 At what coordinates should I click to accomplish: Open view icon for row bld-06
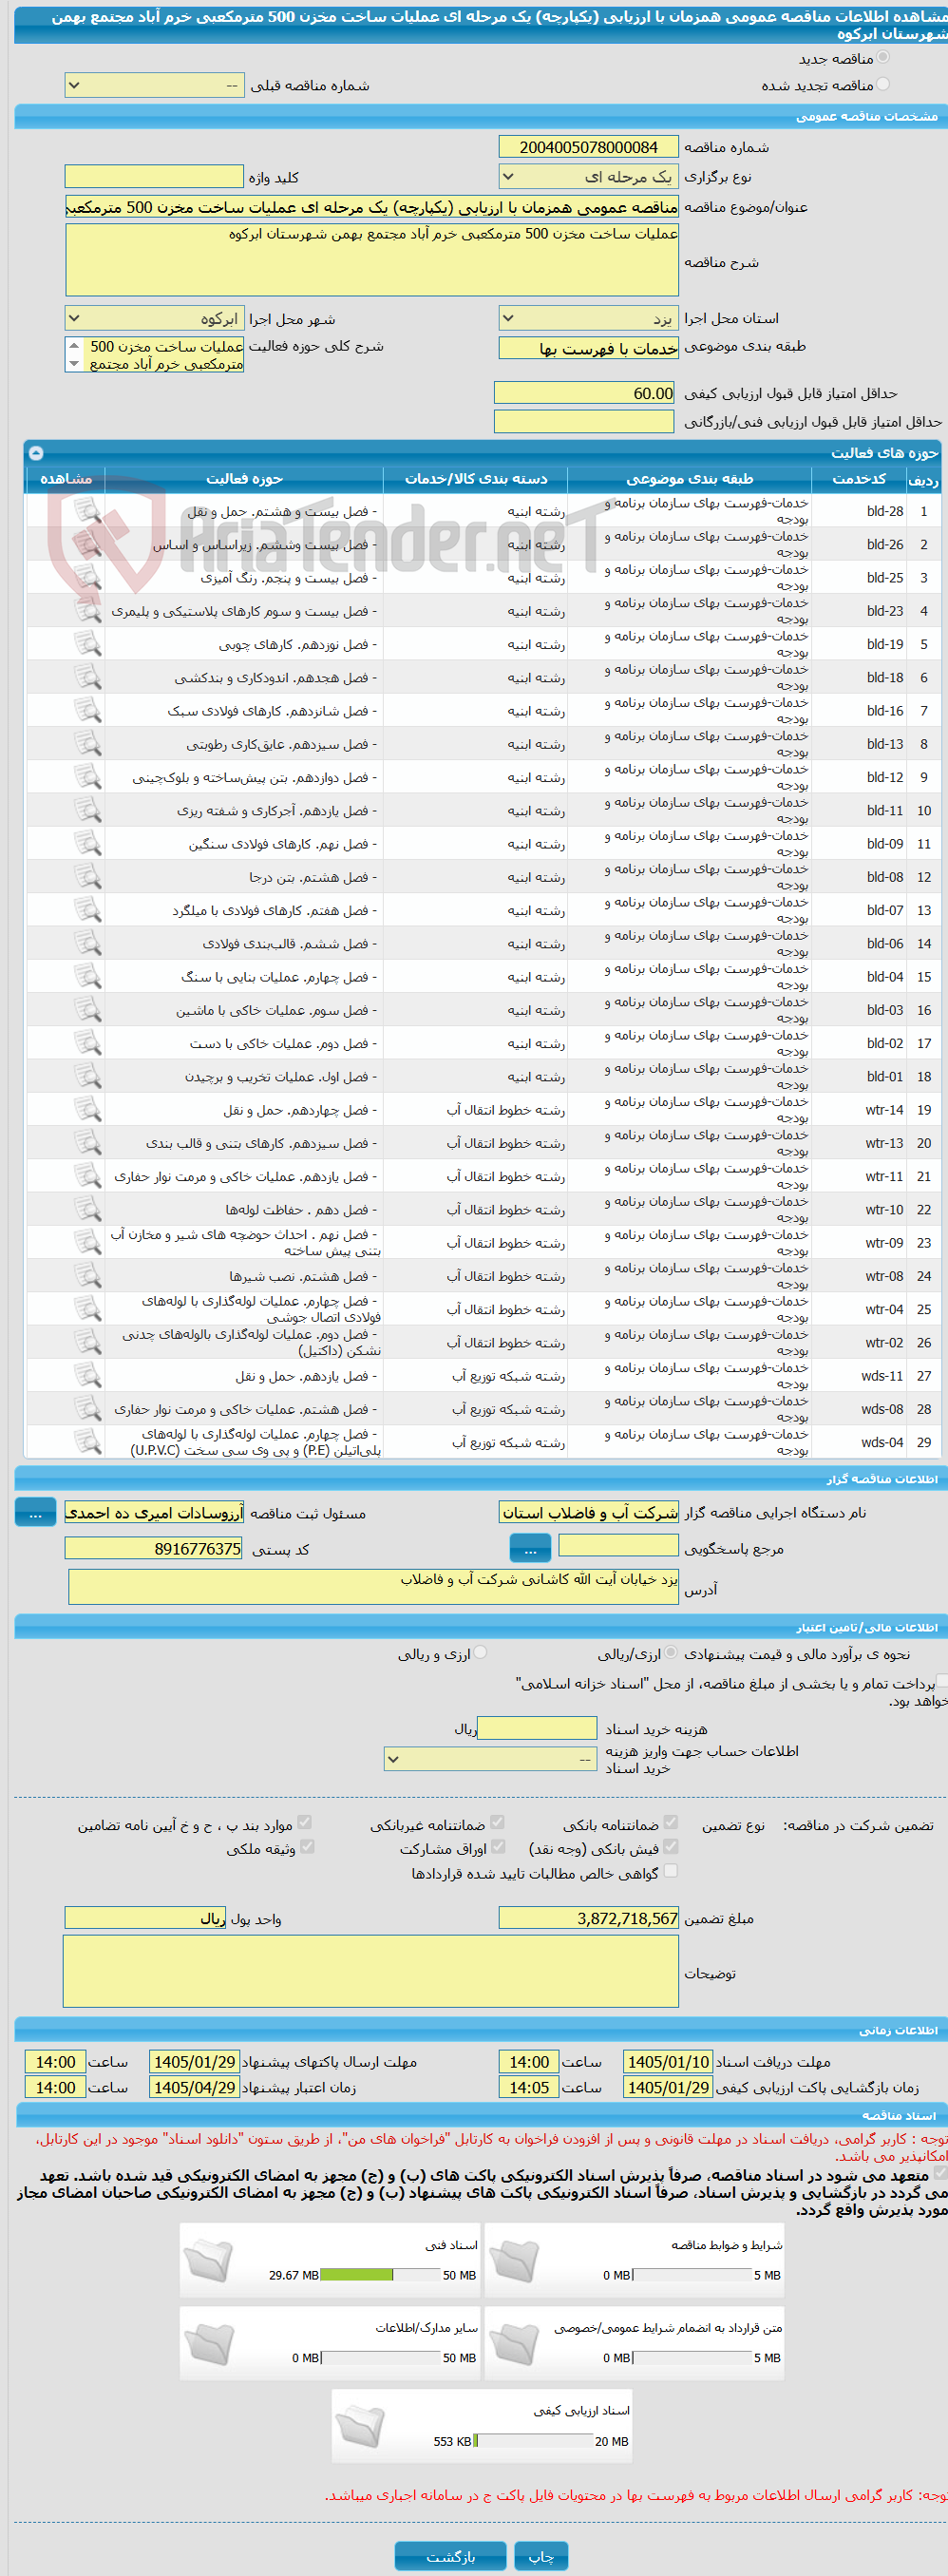tap(88, 943)
